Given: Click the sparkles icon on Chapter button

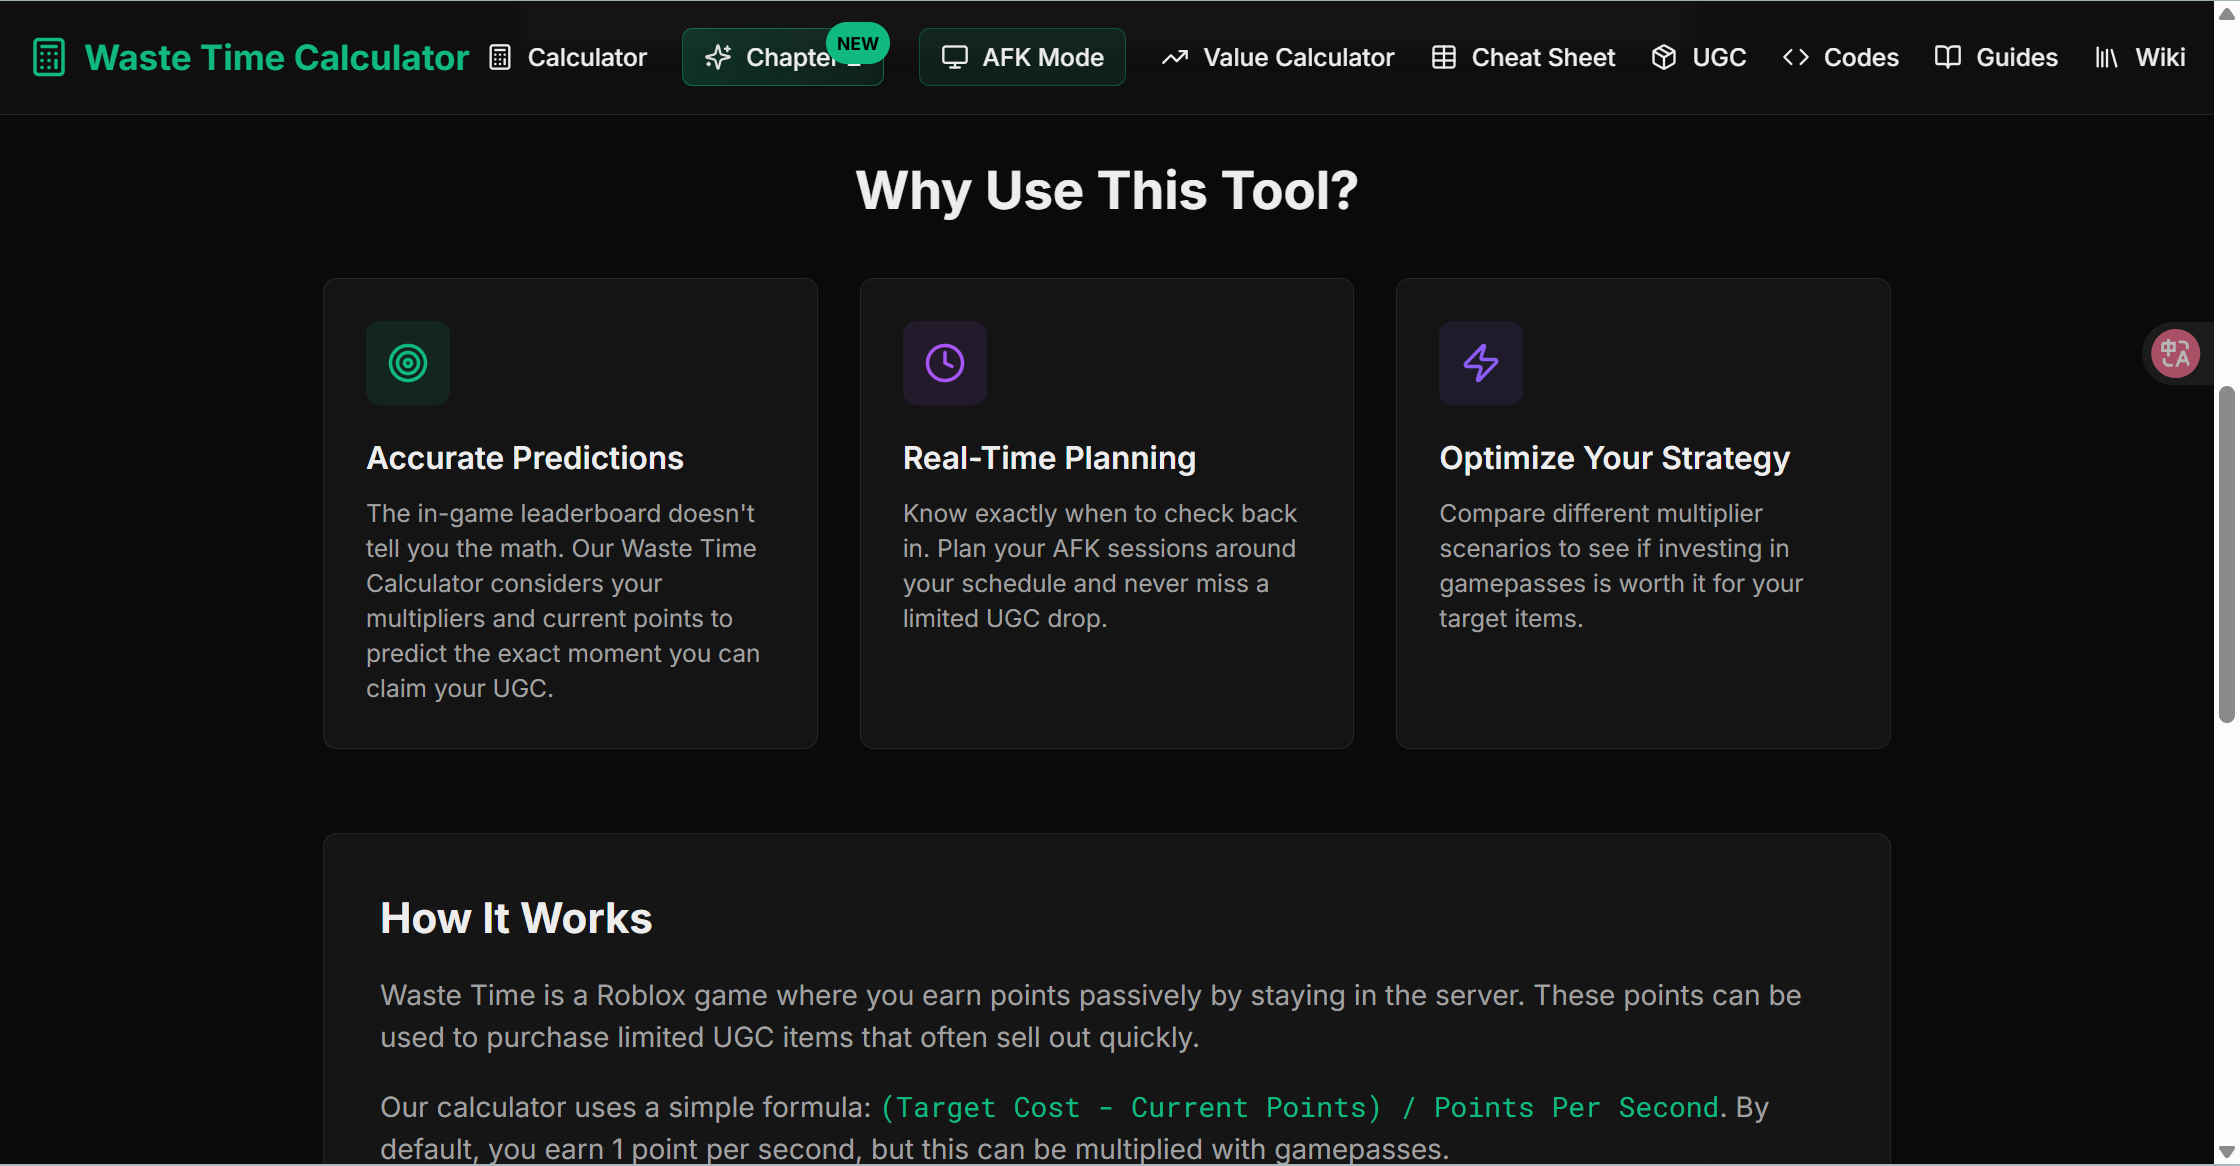Looking at the screenshot, I should (716, 58).
